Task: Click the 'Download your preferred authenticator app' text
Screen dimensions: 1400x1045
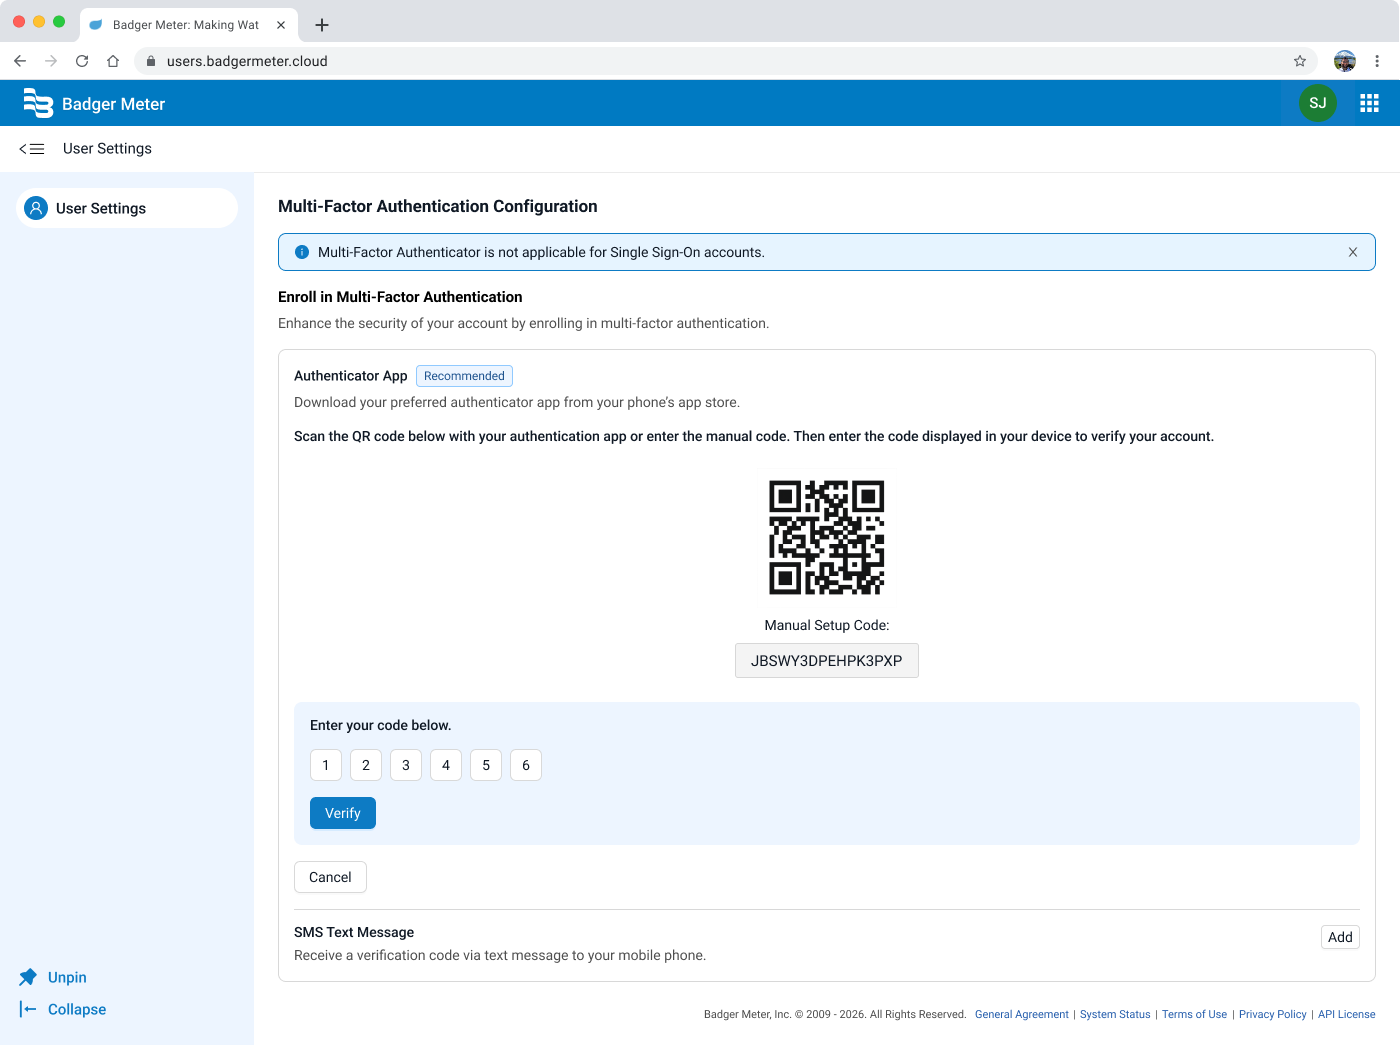Action: (x=517, y=402)
